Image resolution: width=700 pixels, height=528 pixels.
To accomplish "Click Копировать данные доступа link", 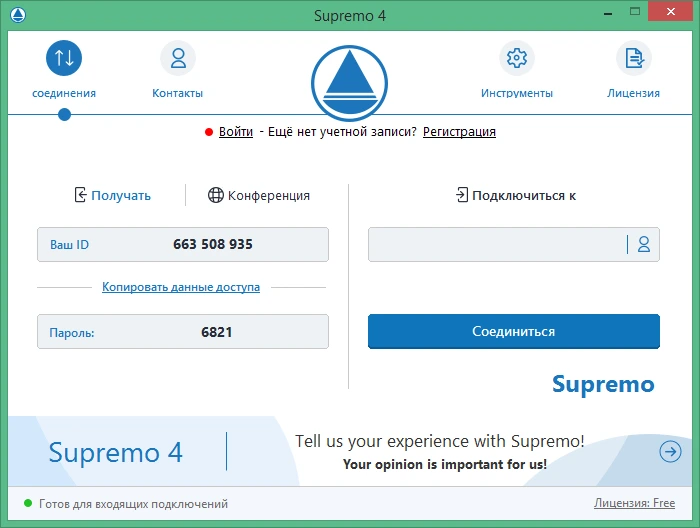I will point(181,287).
